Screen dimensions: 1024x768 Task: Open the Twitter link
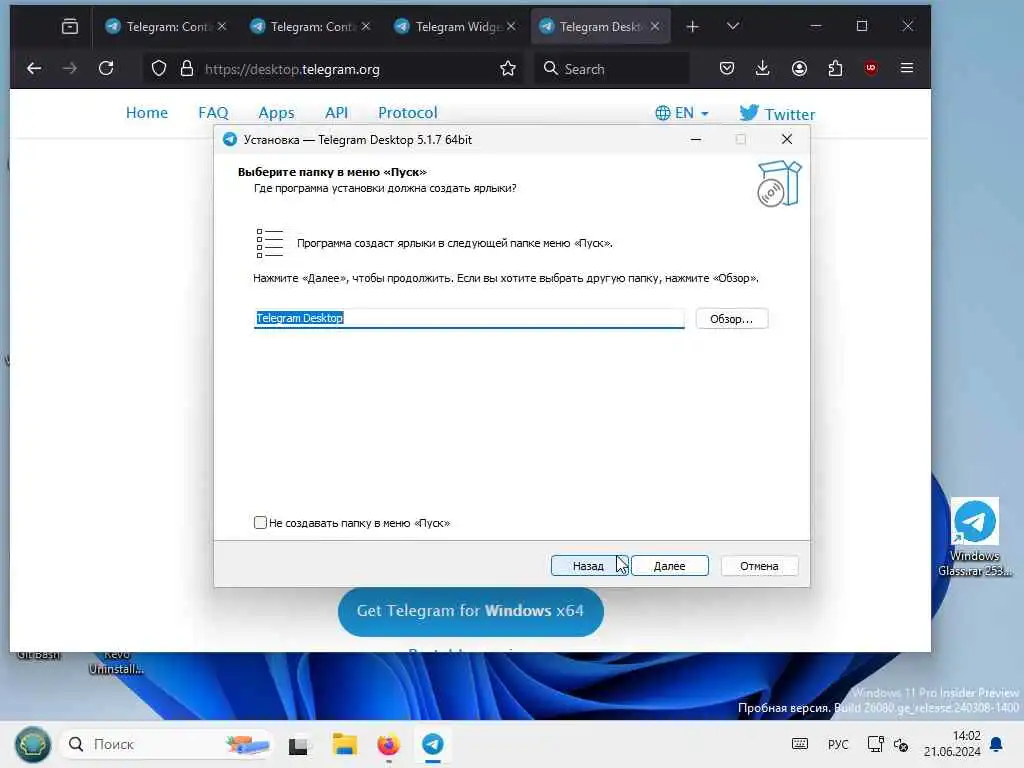777,114
